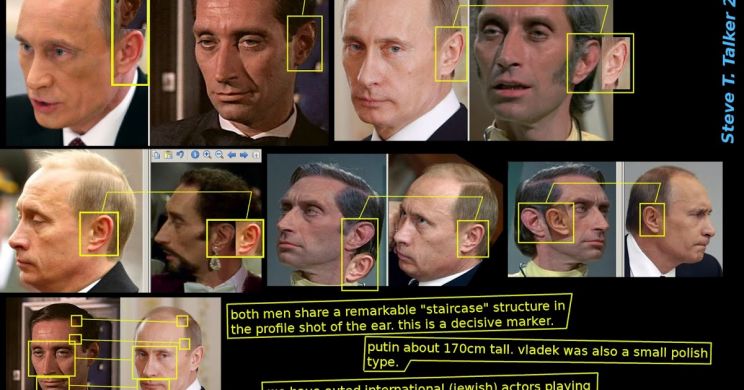
Task: Select the zoom in magnifier icon
Action: 207,155
